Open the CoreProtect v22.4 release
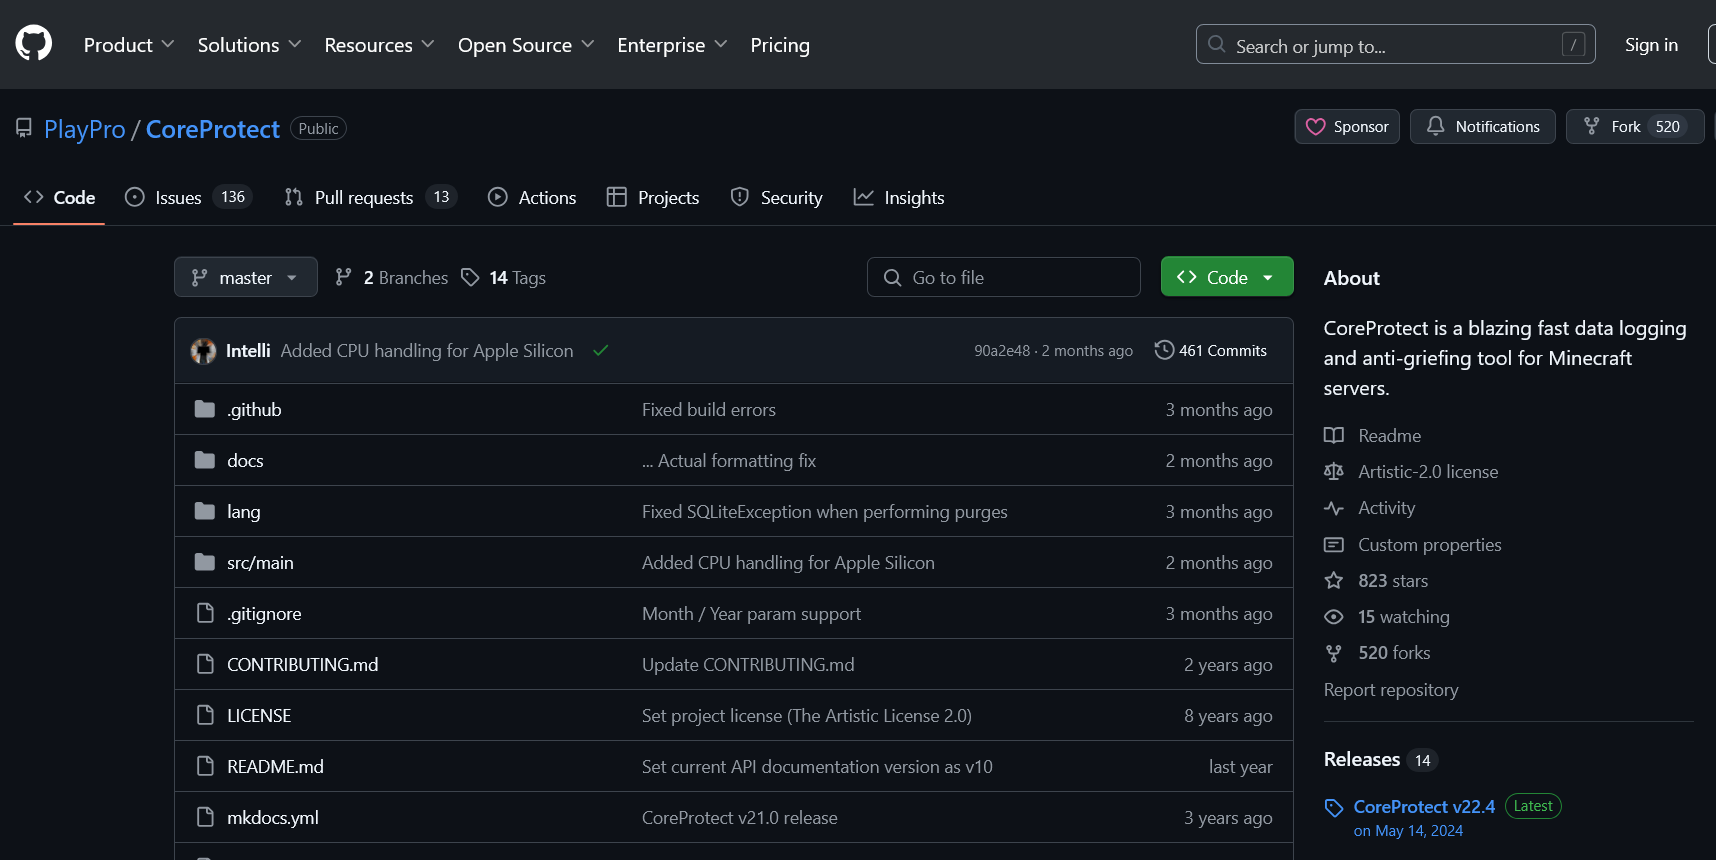This screenshot has height=860, width=1716. click(1424, 807)
